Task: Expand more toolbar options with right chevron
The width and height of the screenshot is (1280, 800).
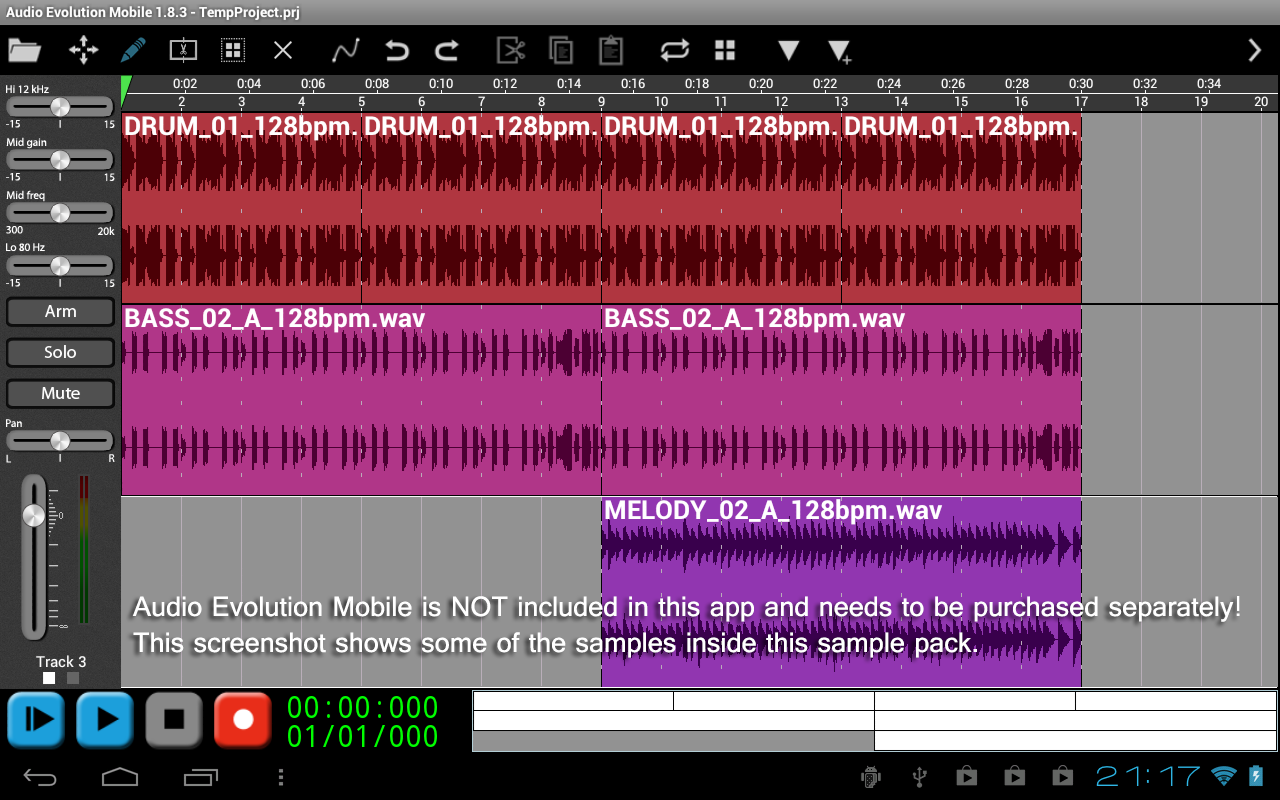Action: 1254,50
